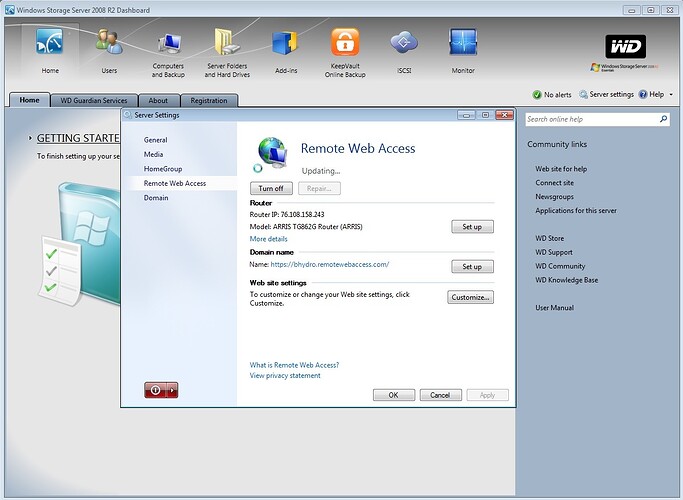683x500 pixels.
Task: Select General in Server Settings
Action: pyautogui.click(x=156, y=140)
